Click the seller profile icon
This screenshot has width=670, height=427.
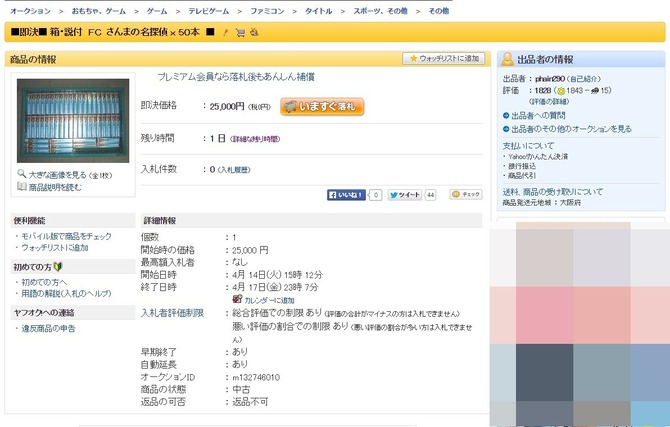pyautogui.click(x=507, y=59)
